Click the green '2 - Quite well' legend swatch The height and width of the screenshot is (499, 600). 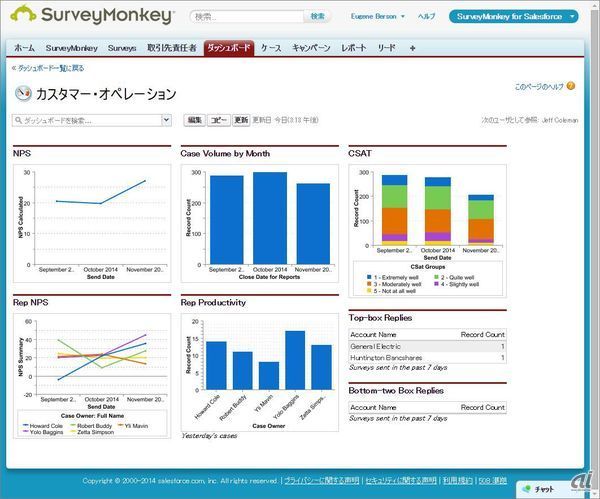436,277
